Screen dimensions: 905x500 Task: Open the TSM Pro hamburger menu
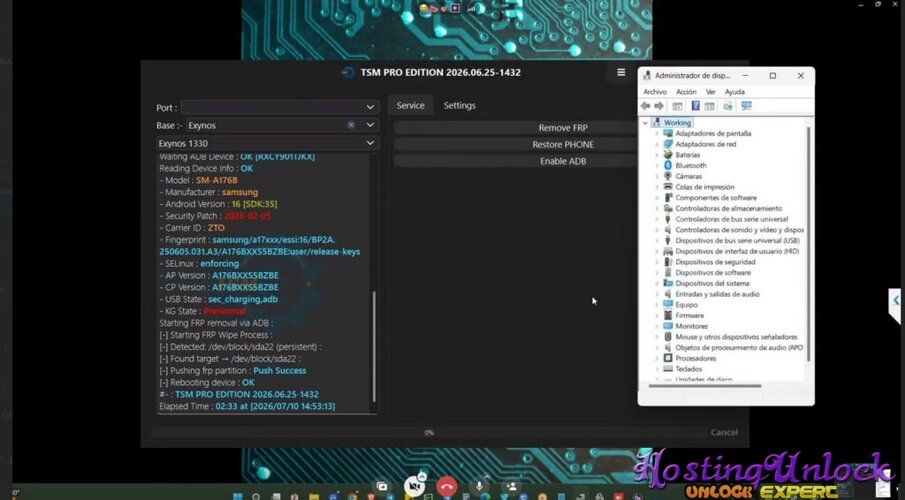pyautogui.click(x=621, y=72)
